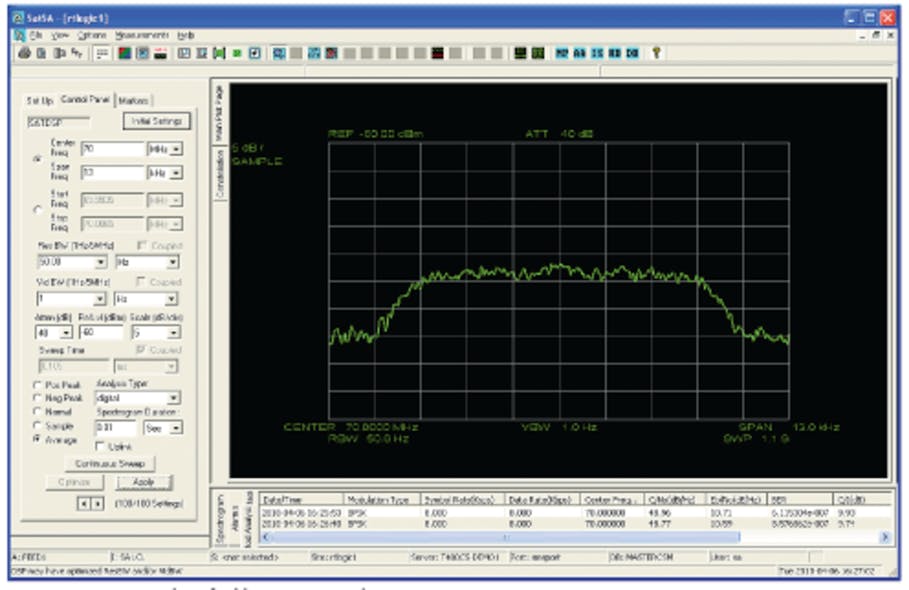Enable the Uplink checkbox
Image resolution: width=909 pixels, height=590 pixels.
pos(100,446)
